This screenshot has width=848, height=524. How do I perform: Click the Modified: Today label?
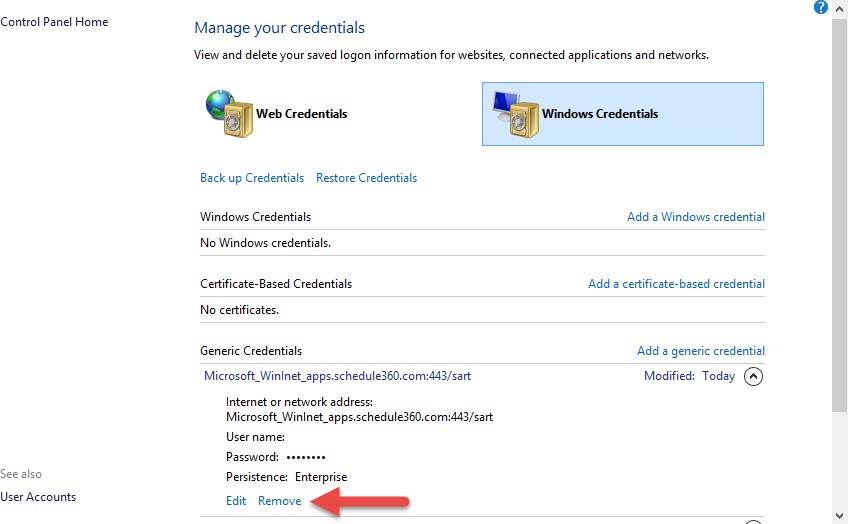689,376
